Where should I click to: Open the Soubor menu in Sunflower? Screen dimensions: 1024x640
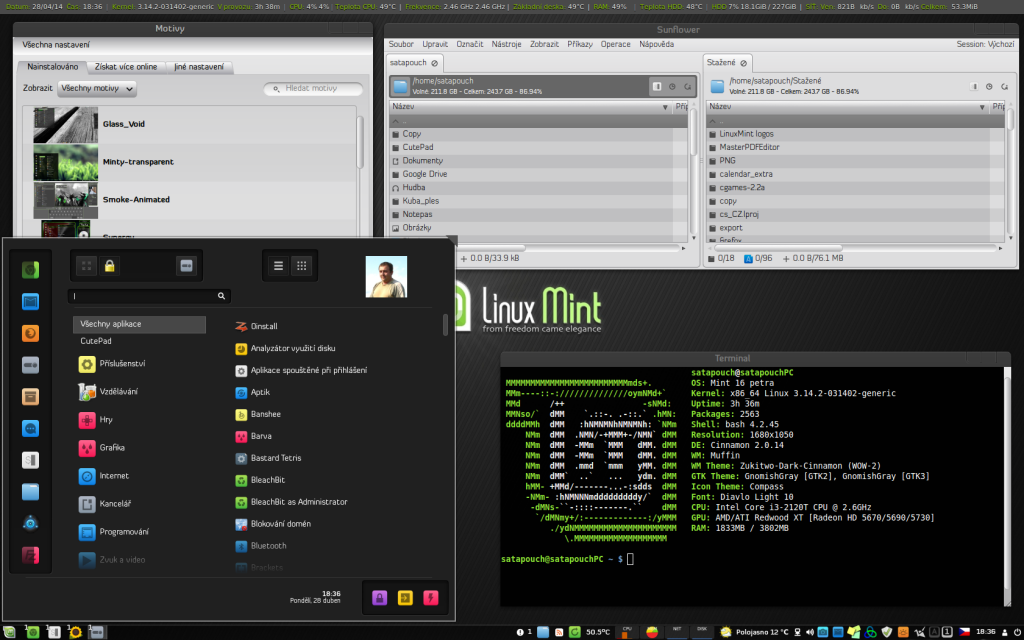coord(401,44)
